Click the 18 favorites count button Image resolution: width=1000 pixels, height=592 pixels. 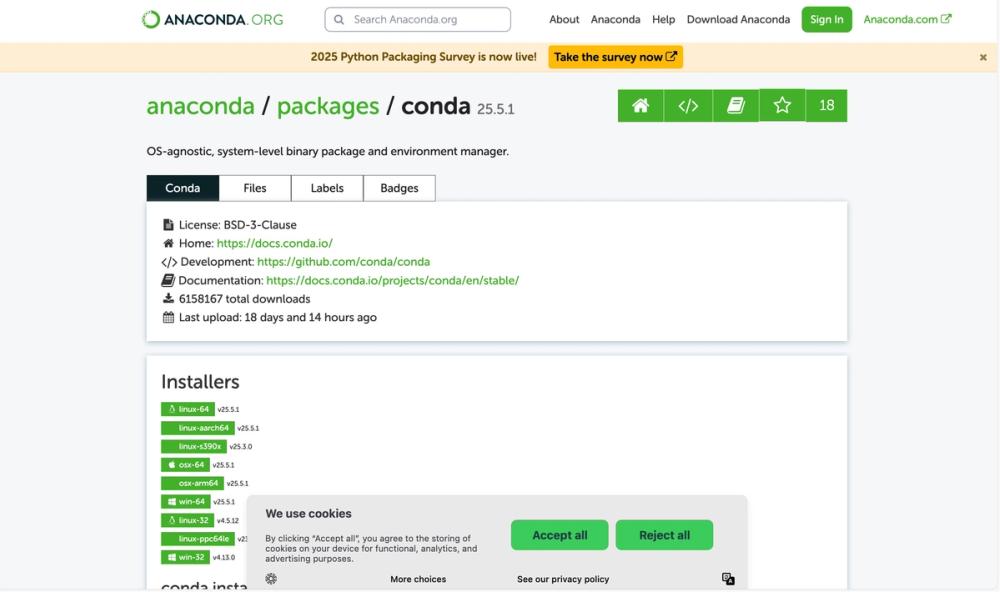pos(827,105)
